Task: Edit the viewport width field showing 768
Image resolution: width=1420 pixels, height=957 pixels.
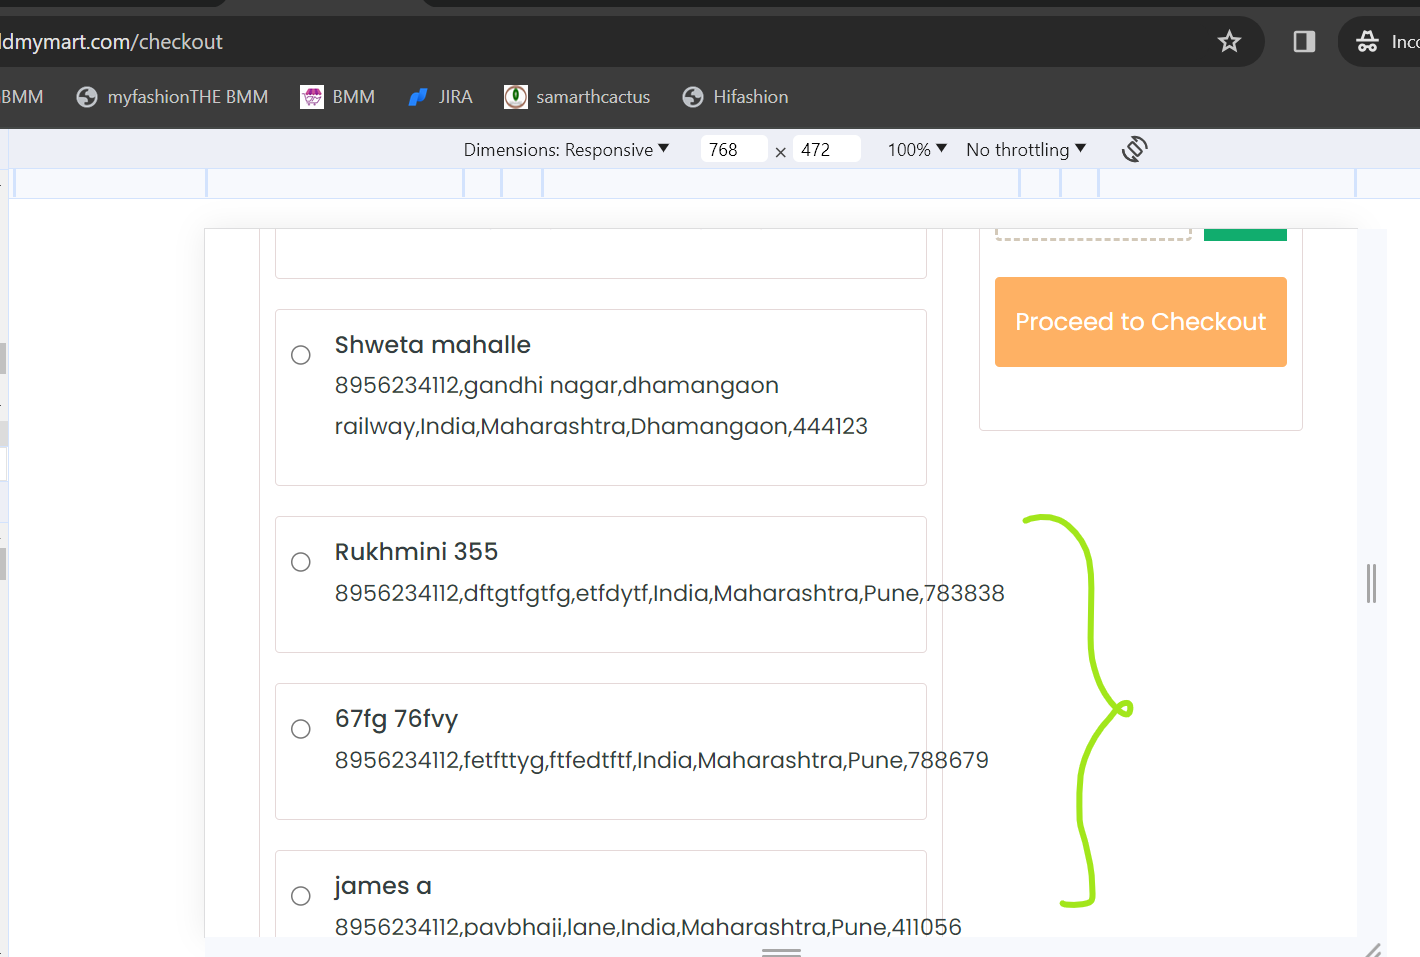Action: tap(734, 149)
